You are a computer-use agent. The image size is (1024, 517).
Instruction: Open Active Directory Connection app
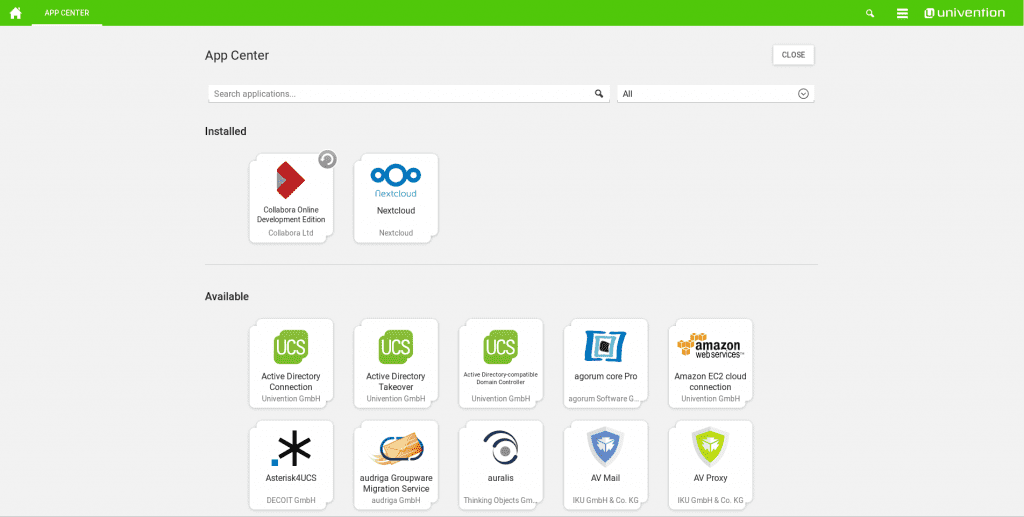291,364
